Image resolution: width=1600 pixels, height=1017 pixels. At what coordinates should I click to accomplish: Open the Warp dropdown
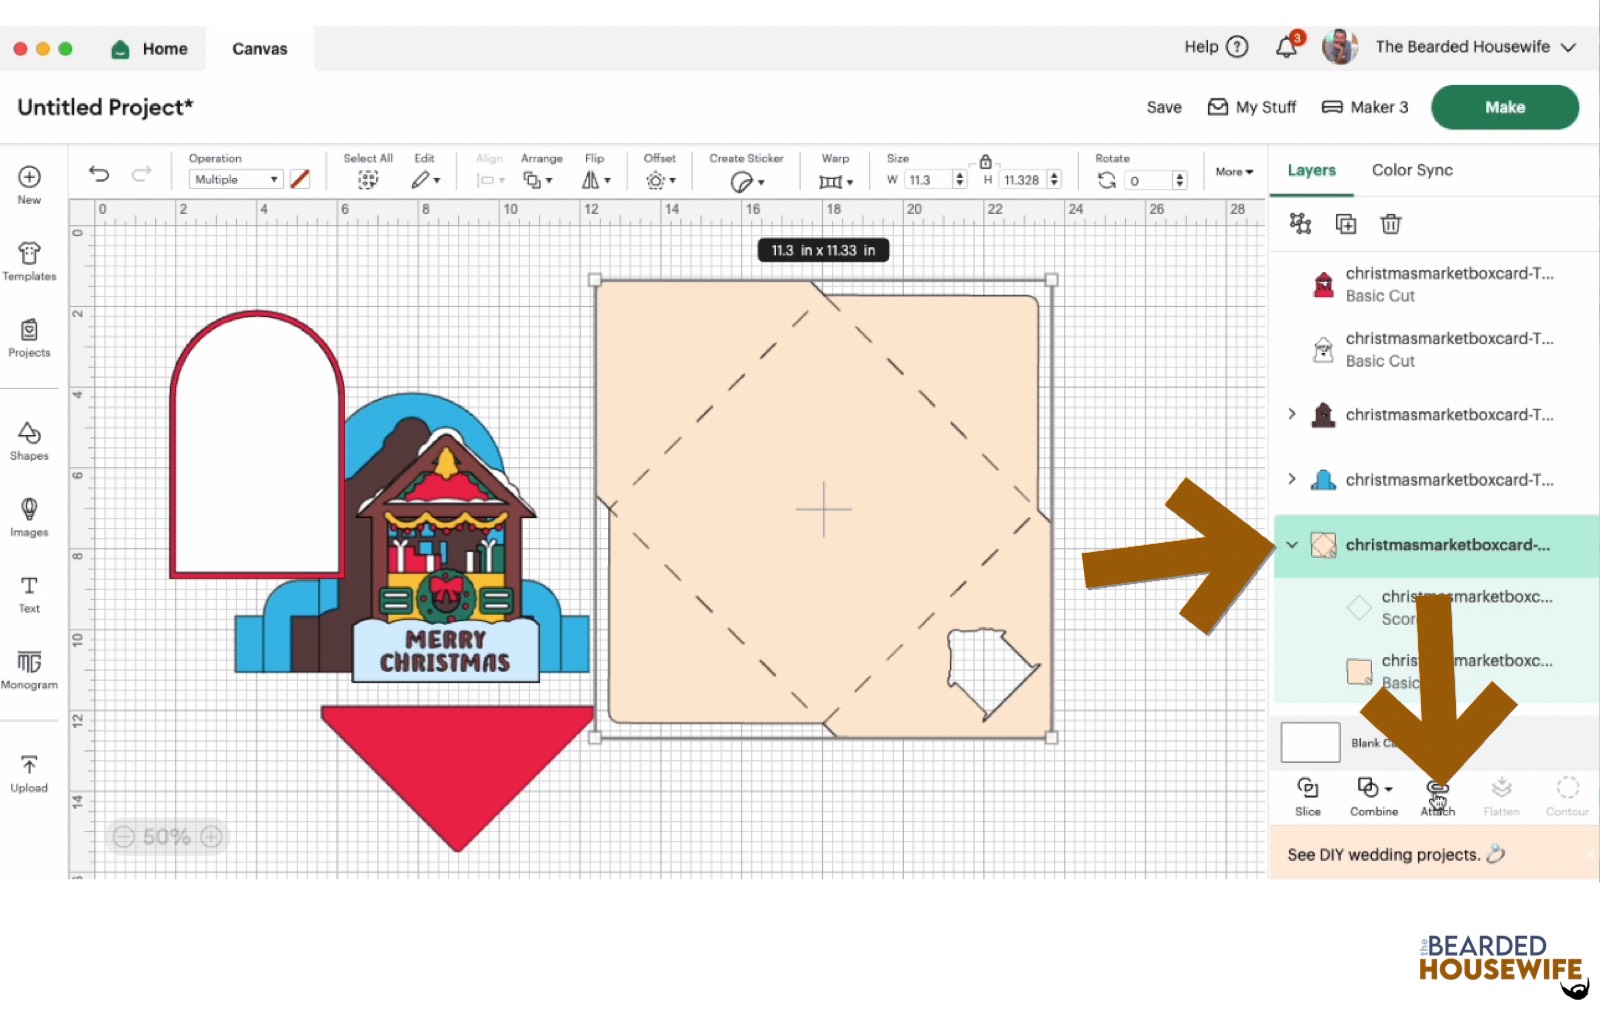836,181
